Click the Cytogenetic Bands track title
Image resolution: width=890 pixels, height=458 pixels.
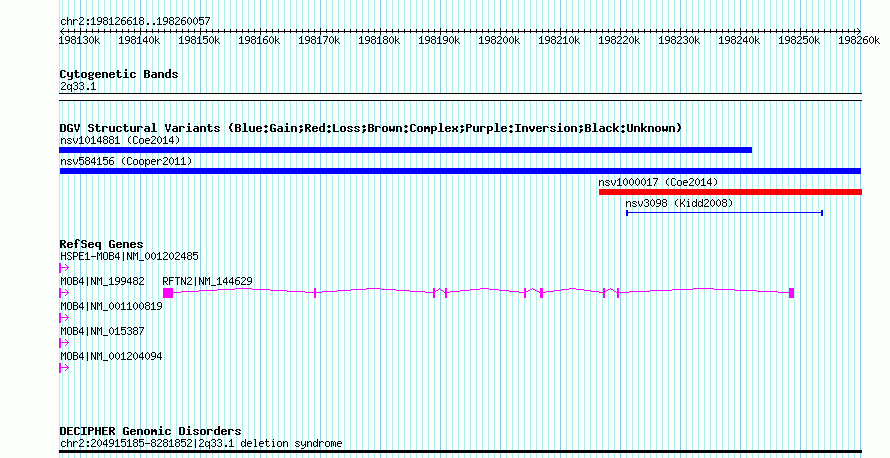click(x=119, y=74)
